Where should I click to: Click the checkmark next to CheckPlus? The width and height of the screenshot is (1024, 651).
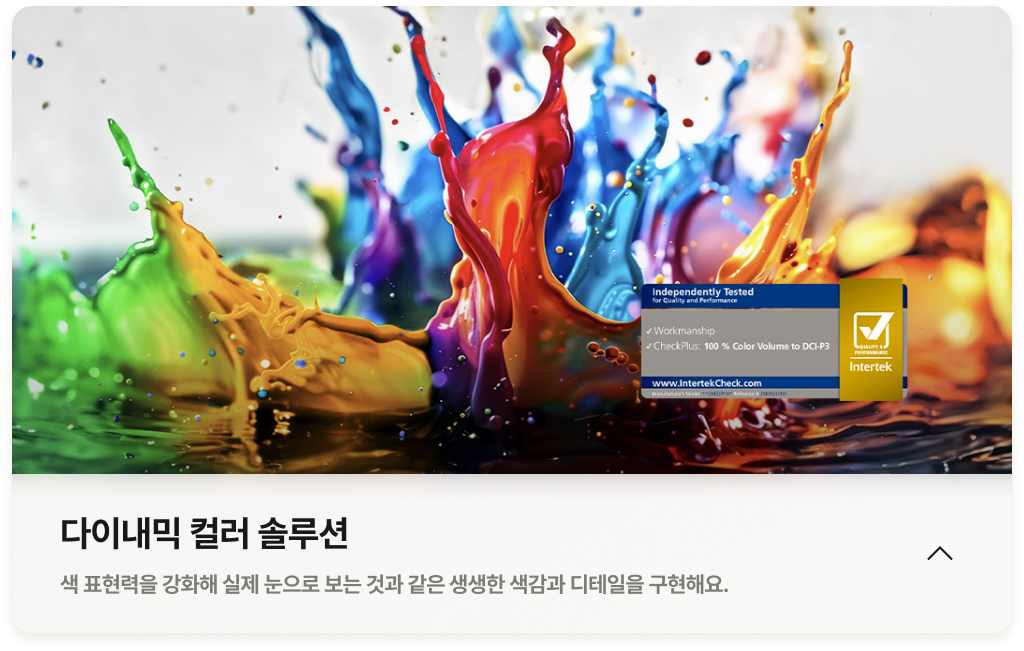point(649,346)
